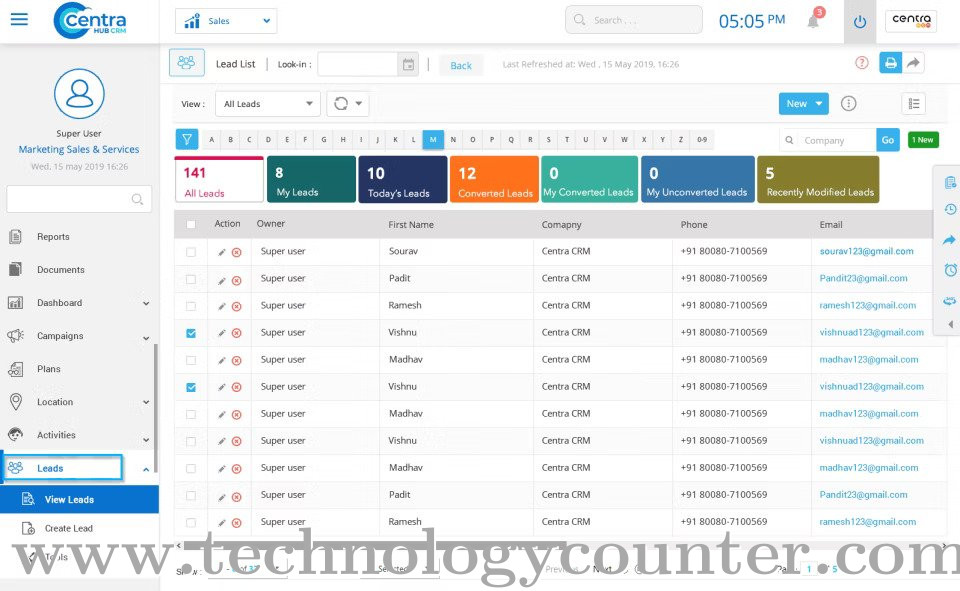
Task: Open the New lead dropdown button
Action: coord(803,104)
